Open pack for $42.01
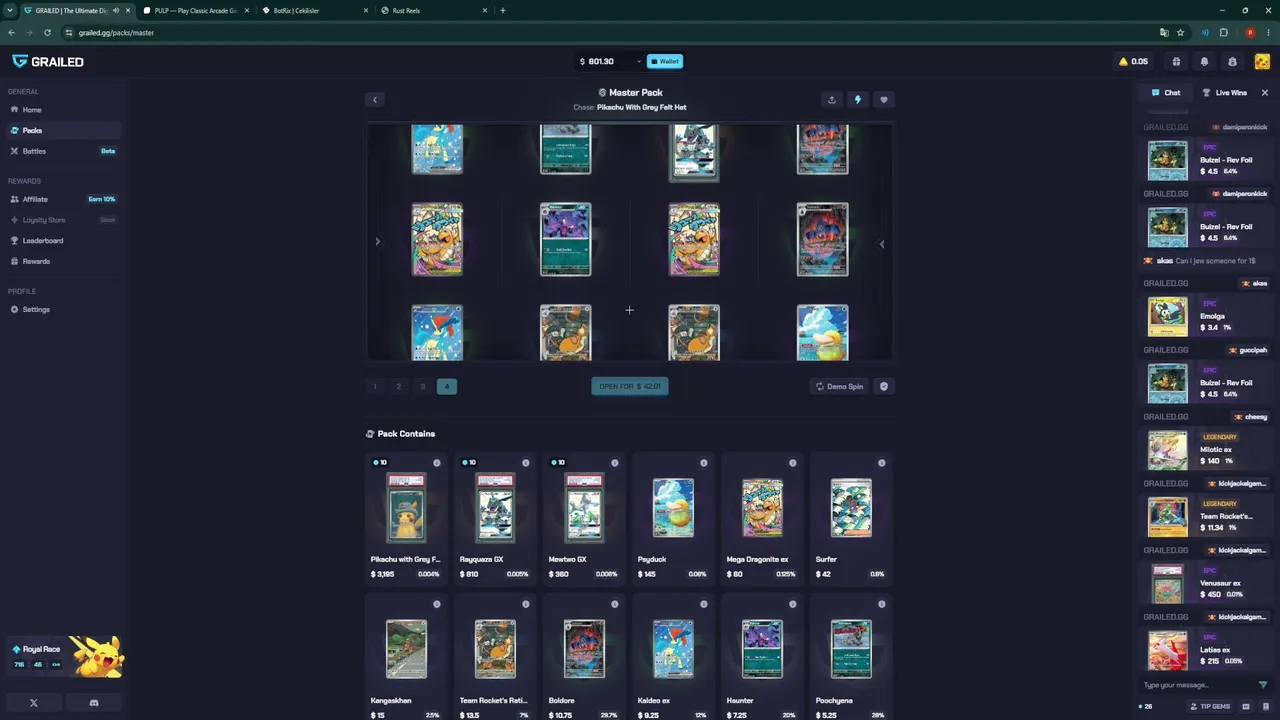The image size is (1280, 720). pos(630,386)
